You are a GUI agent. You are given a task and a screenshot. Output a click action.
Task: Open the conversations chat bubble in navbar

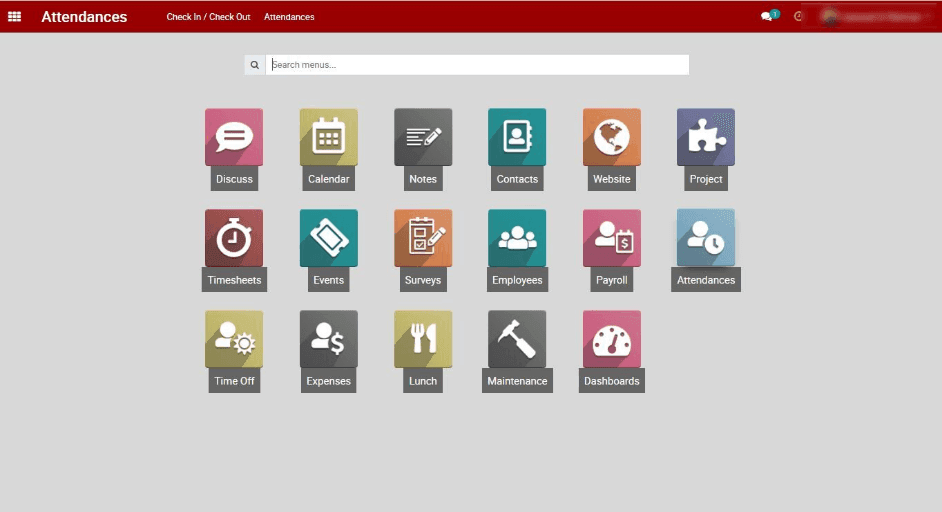click(768, 17)
